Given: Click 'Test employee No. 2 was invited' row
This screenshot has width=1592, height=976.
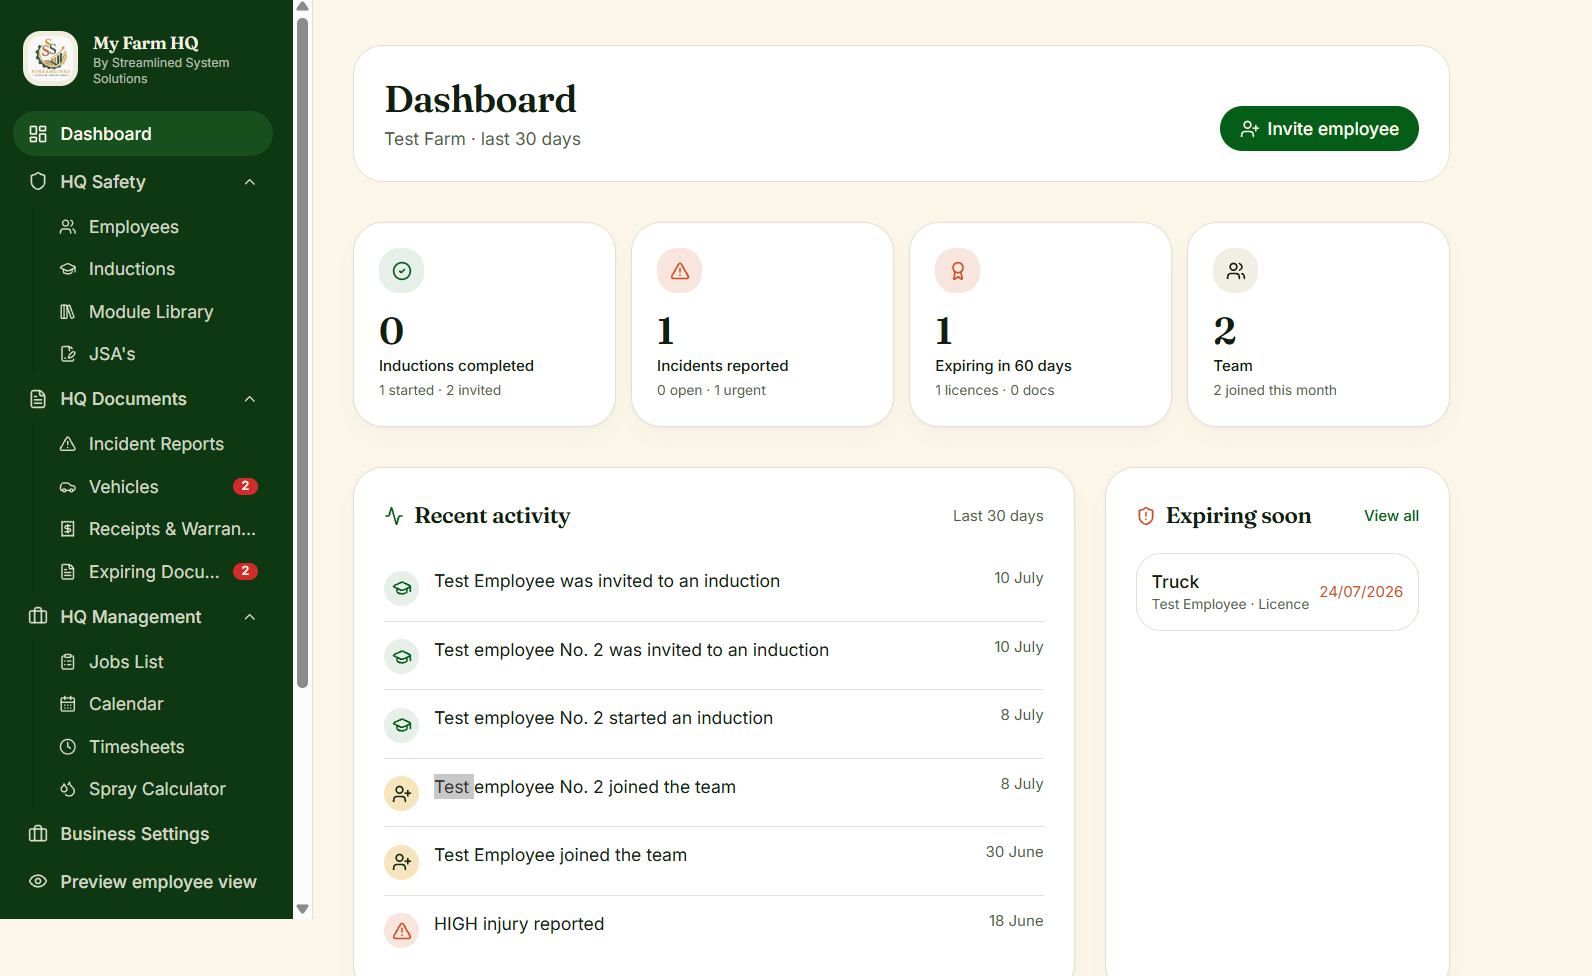Looking at the screenshot, I should [x=714, y=656].
